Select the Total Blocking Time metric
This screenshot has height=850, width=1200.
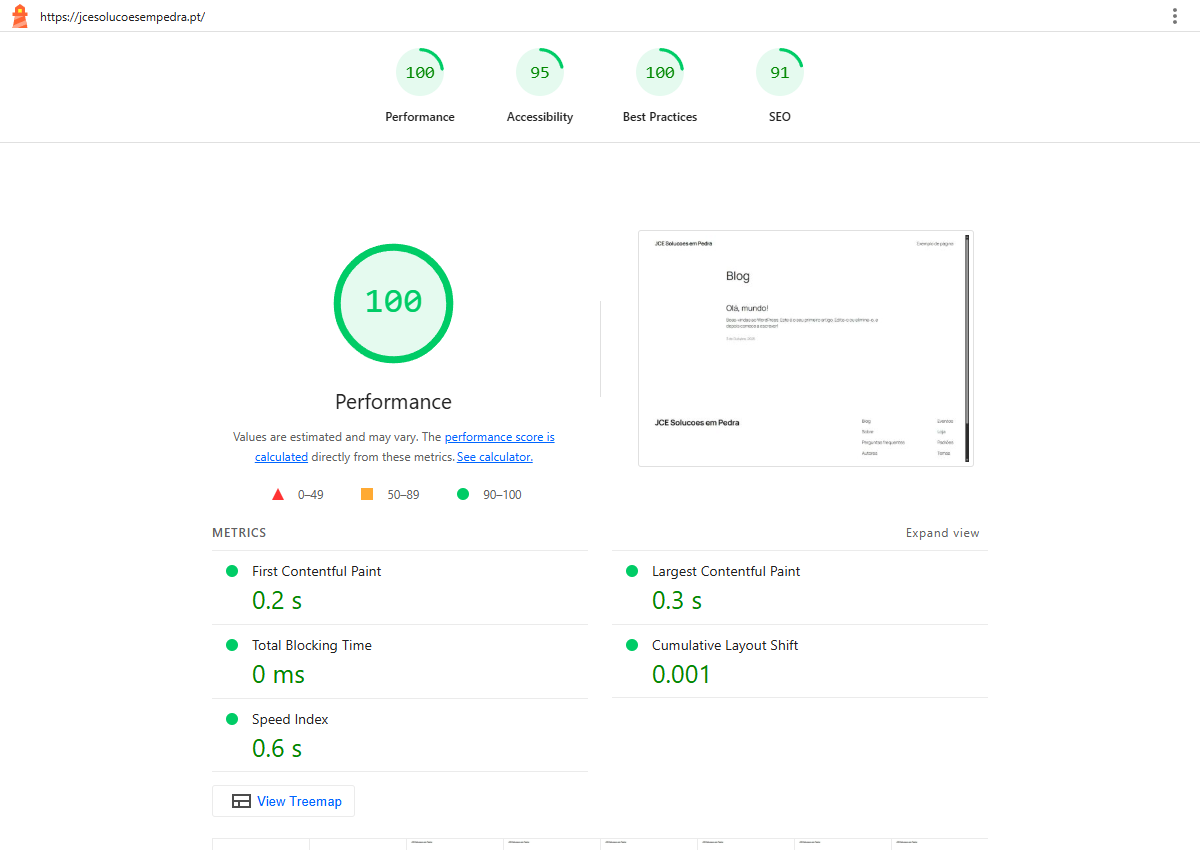(x=400, y=662)
